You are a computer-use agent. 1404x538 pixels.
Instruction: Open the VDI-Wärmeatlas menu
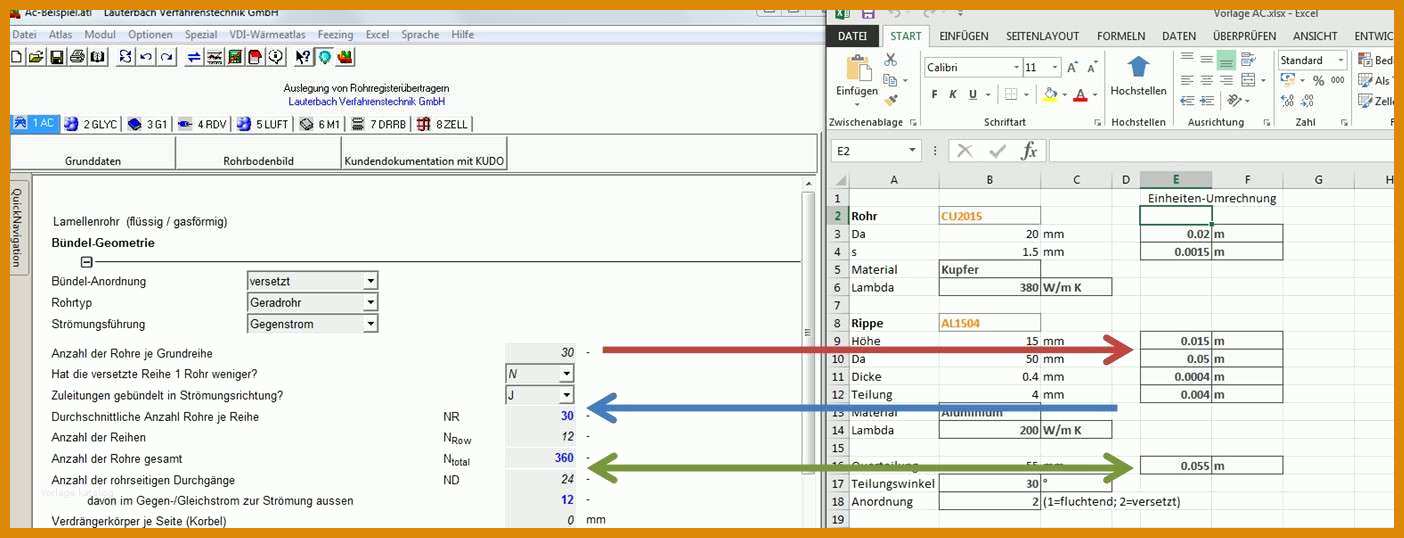(x=267, y=34)
